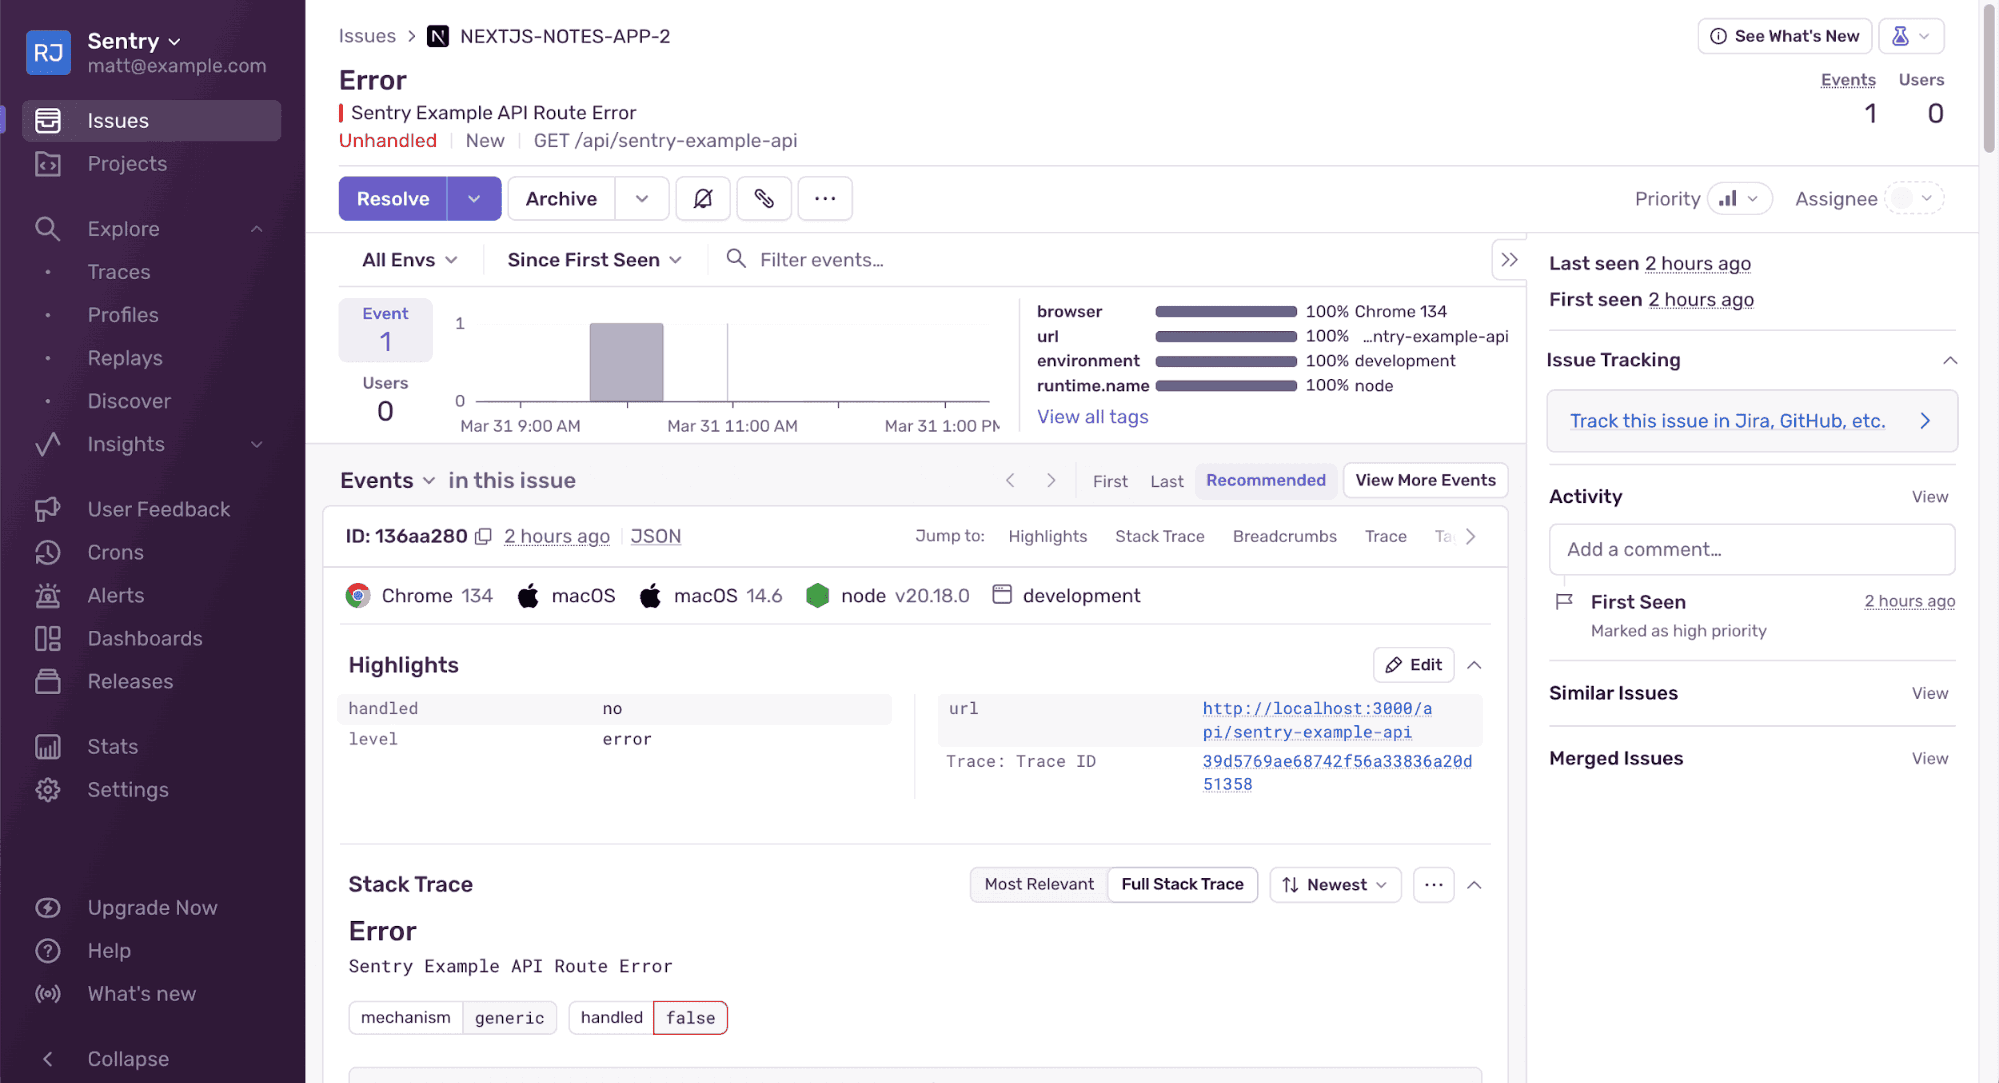Open the Resolve dropdown arrow
This screenshot has width=1999, height=1083.
point(474,199)
